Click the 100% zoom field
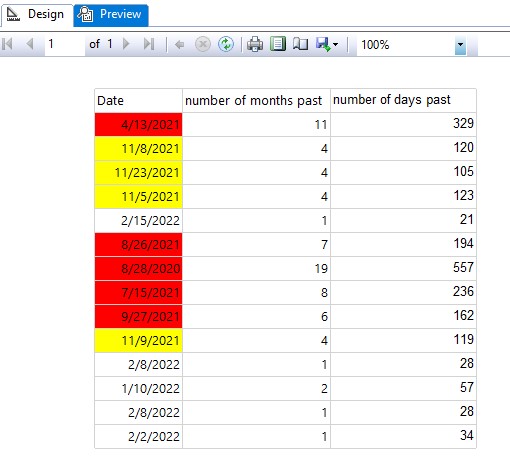510x462 pixels. [405, 44]
